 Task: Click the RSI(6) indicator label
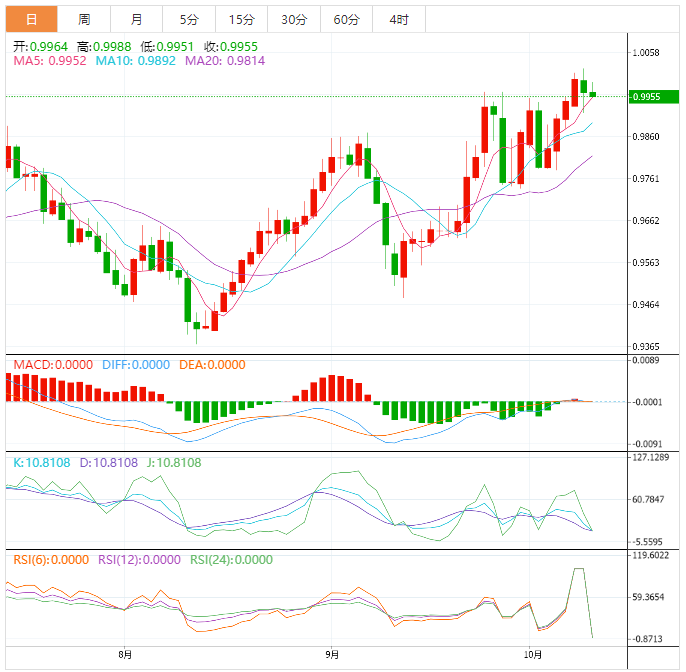point(50,560)
